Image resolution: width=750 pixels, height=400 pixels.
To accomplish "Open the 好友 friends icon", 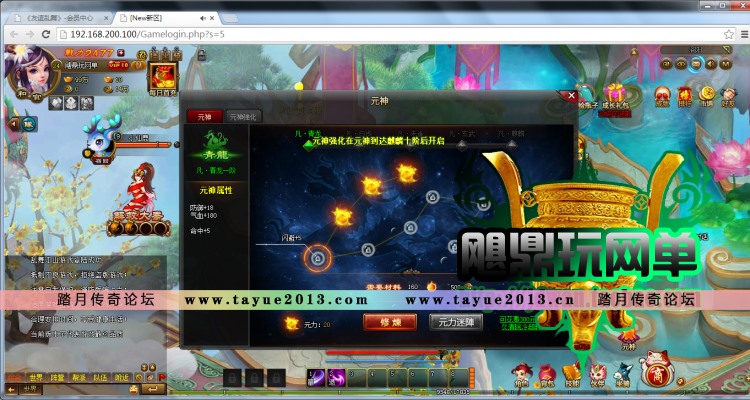I will (728, 96).
